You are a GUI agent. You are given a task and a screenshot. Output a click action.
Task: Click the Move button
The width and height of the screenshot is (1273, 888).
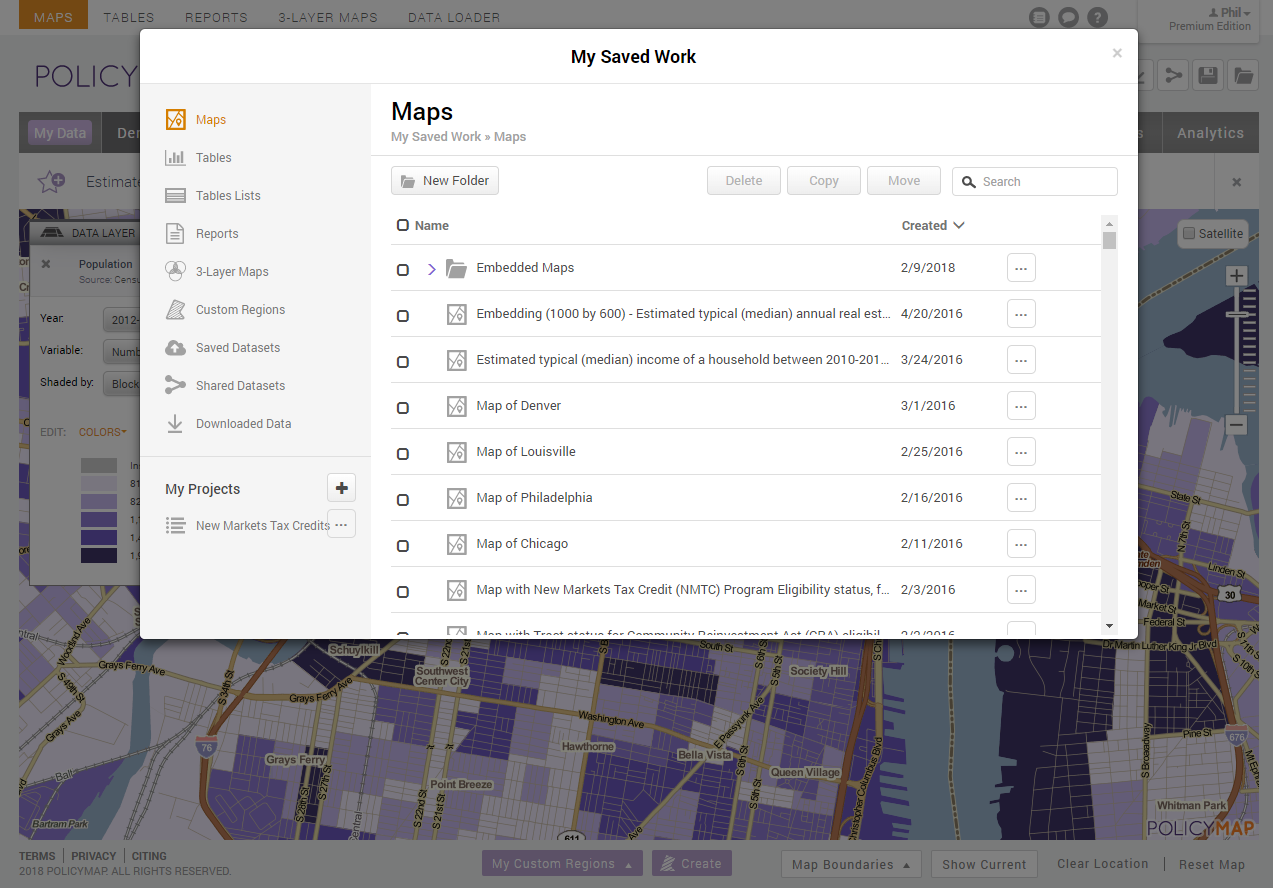904,181
